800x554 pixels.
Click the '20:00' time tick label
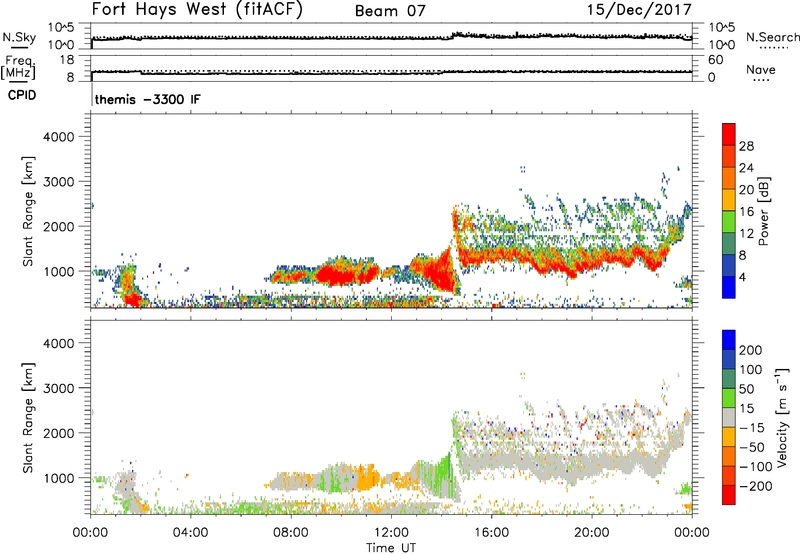click(592, 533)
